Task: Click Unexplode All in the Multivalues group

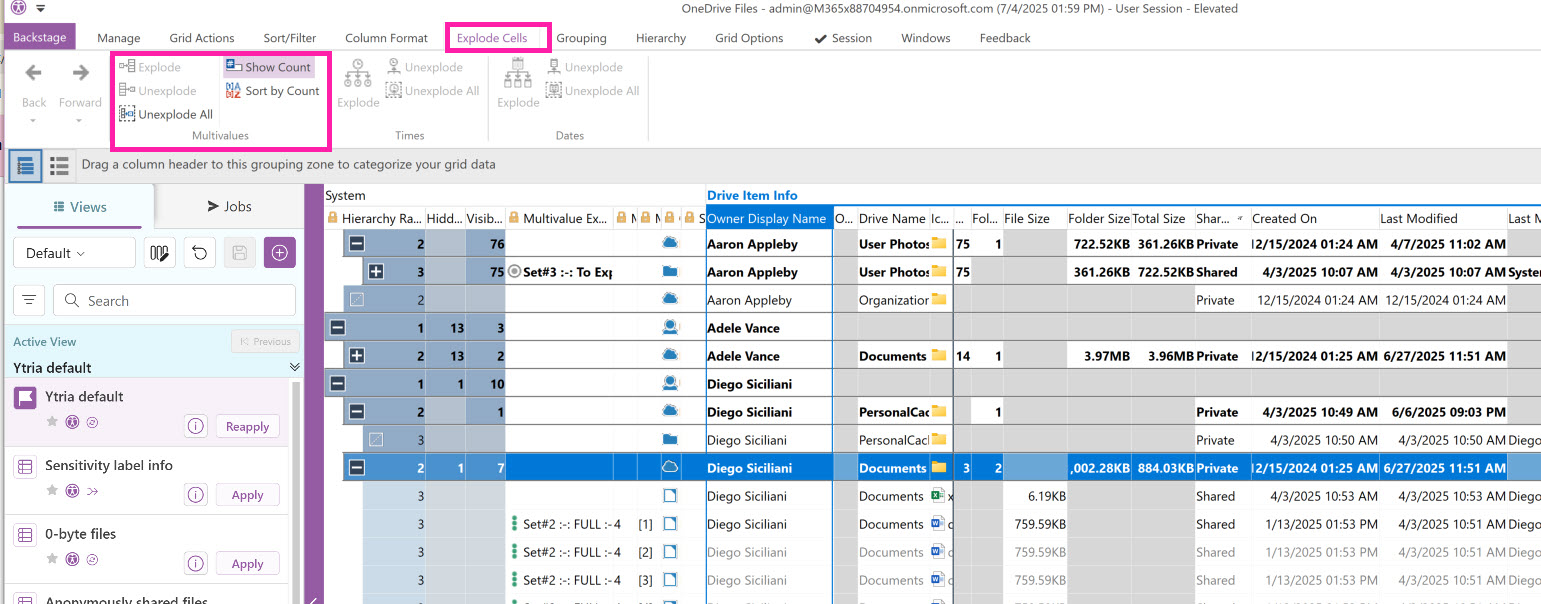Action: point(166,114)
